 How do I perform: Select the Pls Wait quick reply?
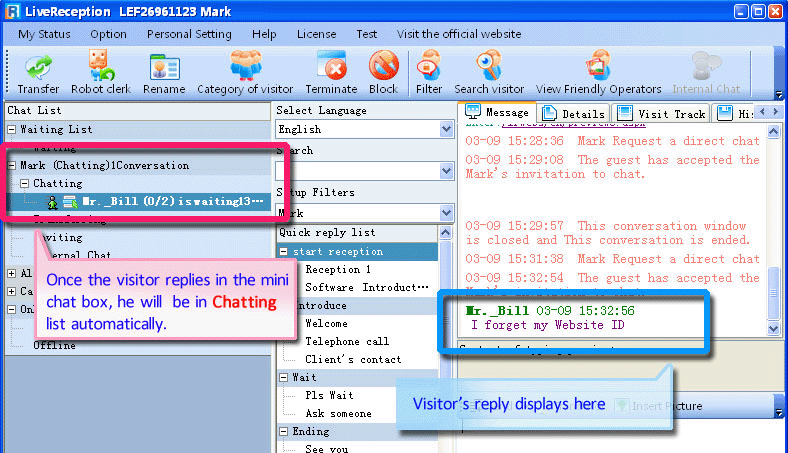pyautogui.click(x=329, y=395)
